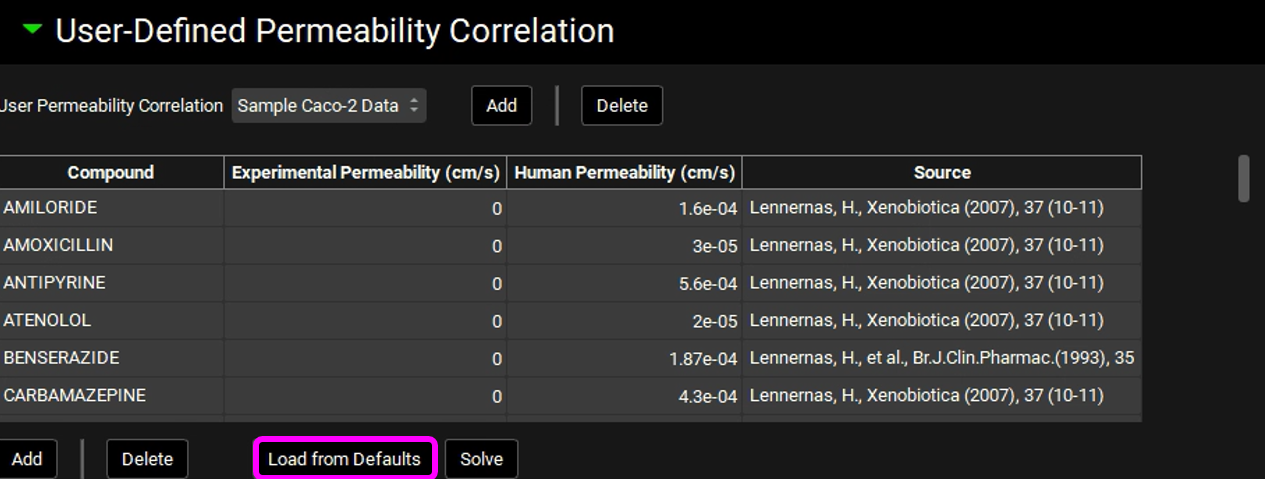Click Delete beside the correlation dropdown

coord(621,106)
